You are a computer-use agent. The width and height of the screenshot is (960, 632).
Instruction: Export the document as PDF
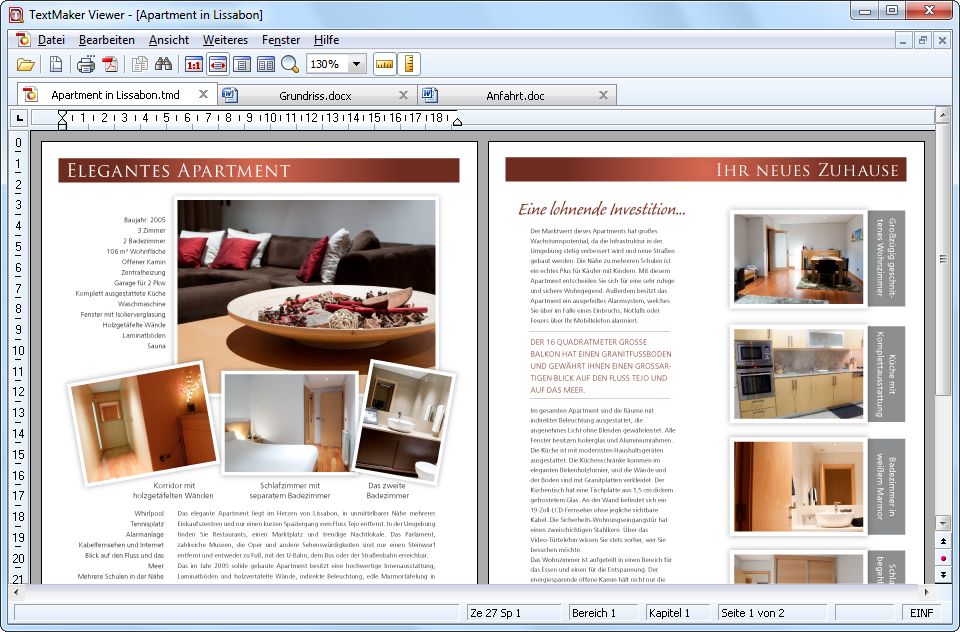tap(110, 64)
